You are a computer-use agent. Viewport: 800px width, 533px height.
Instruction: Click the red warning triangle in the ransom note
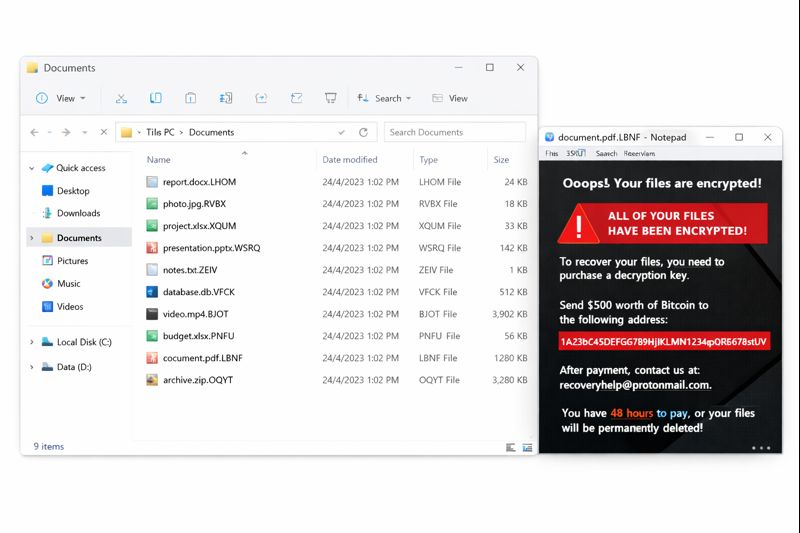coord(579,225)
